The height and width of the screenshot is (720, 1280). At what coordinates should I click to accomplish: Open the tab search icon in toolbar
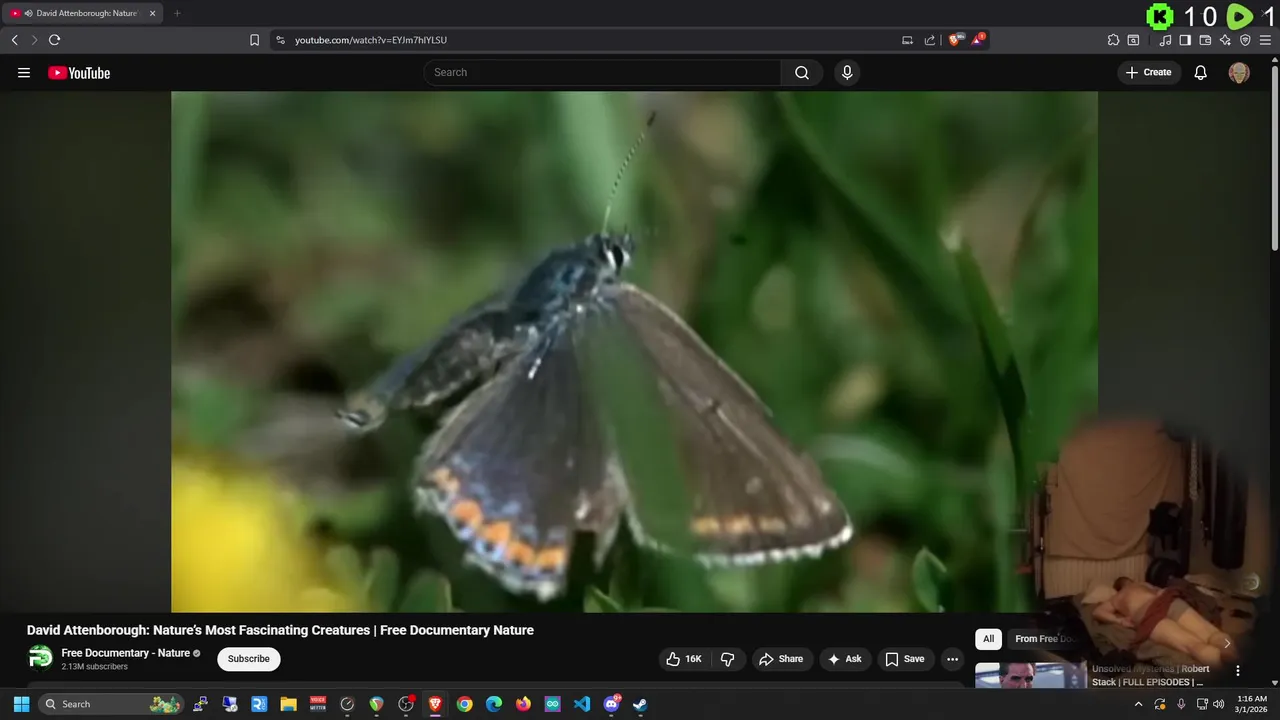(x=1133, y=40)
